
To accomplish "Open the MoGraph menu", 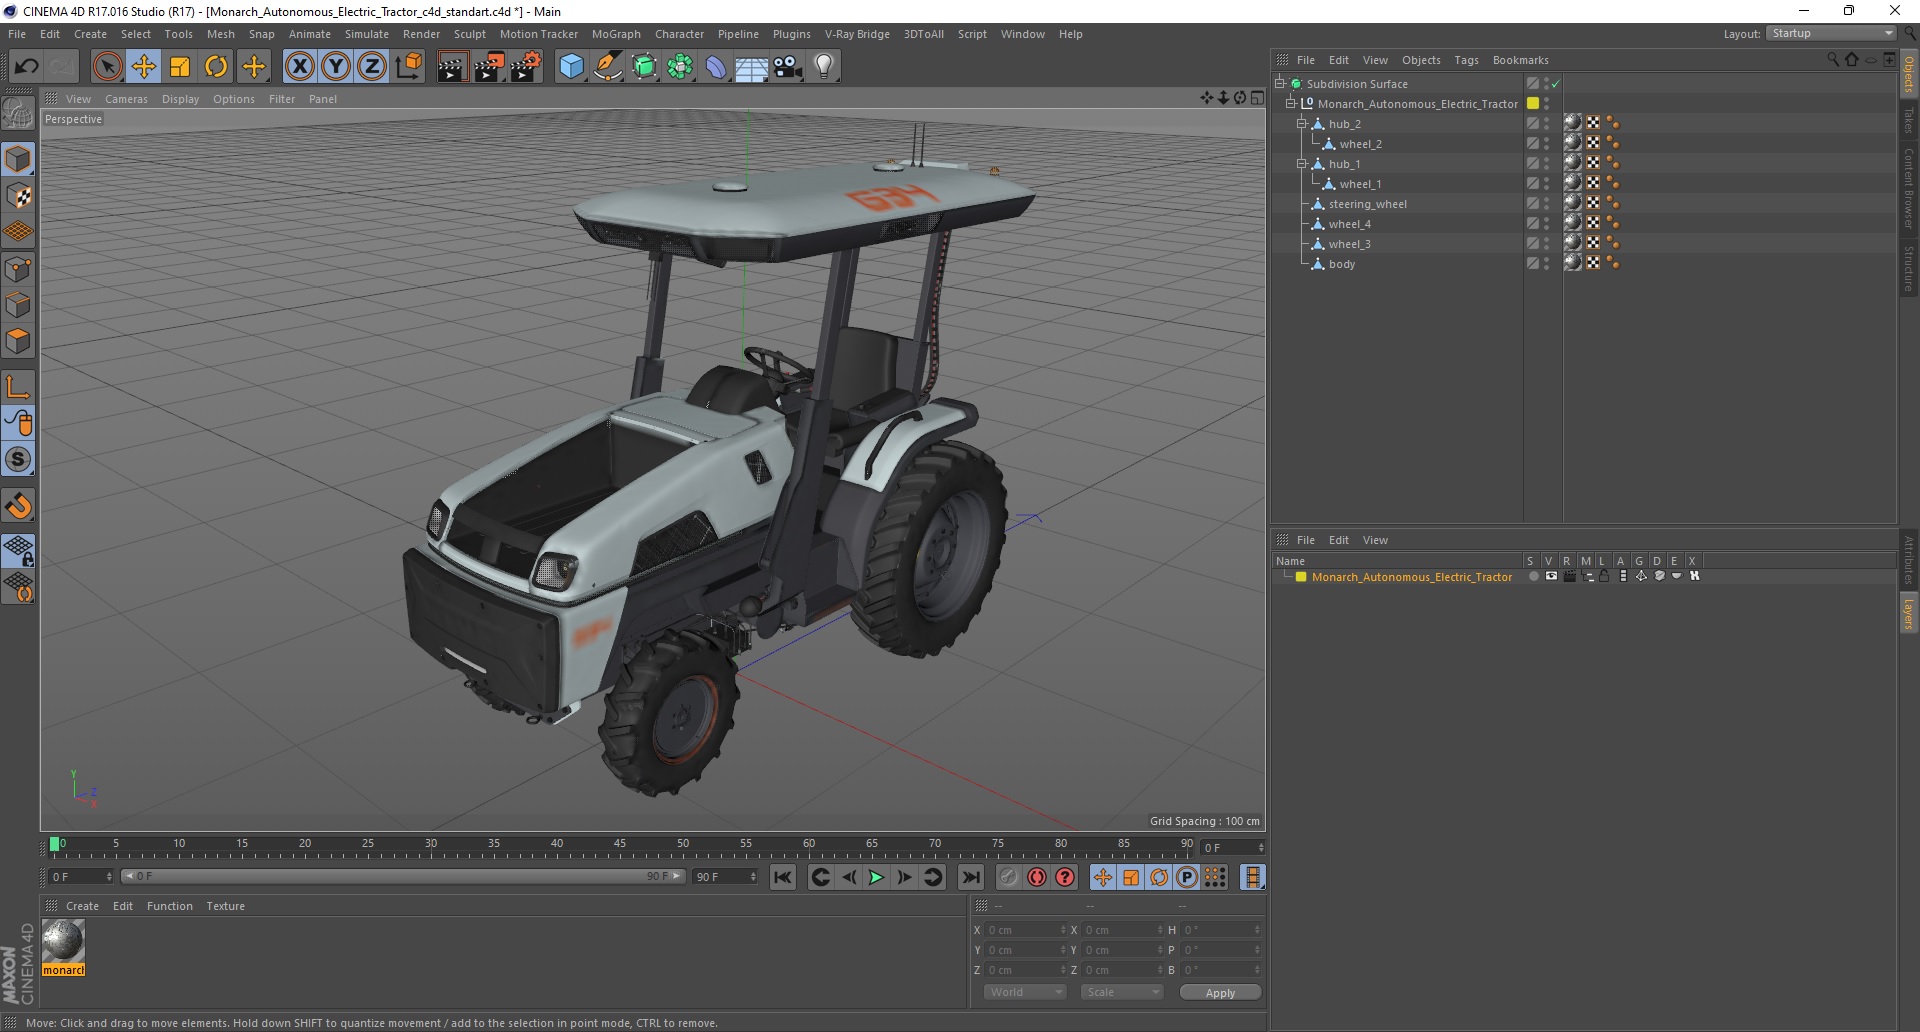I will coord(616,34).
